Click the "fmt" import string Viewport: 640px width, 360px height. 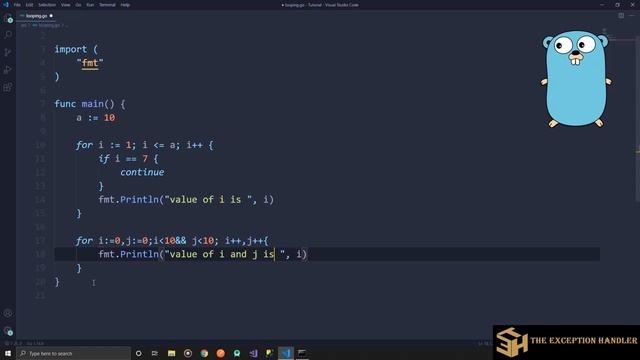coord(90,63)
